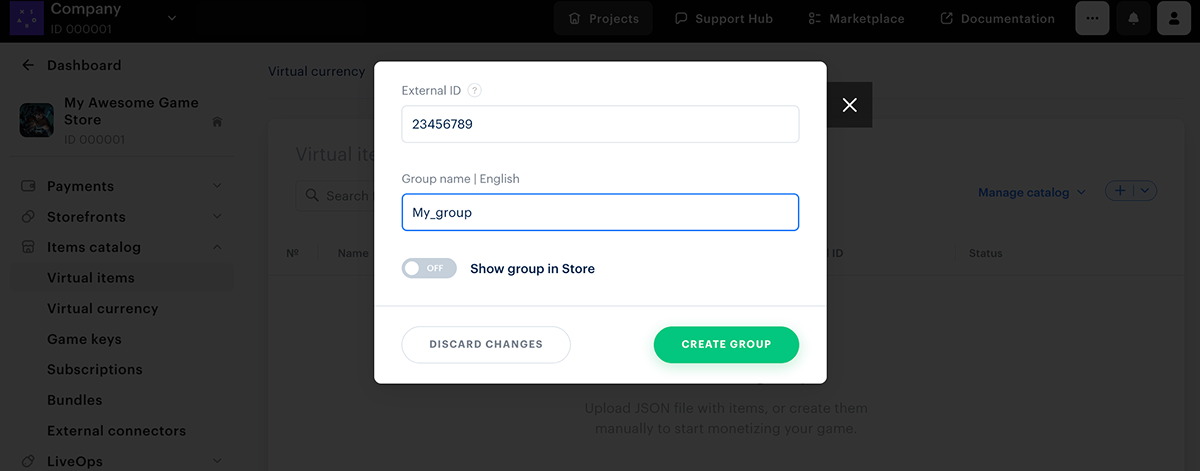Click the My Awesome Game Store thumbnail
The image size is (1200, 471).
coord(37,120)
